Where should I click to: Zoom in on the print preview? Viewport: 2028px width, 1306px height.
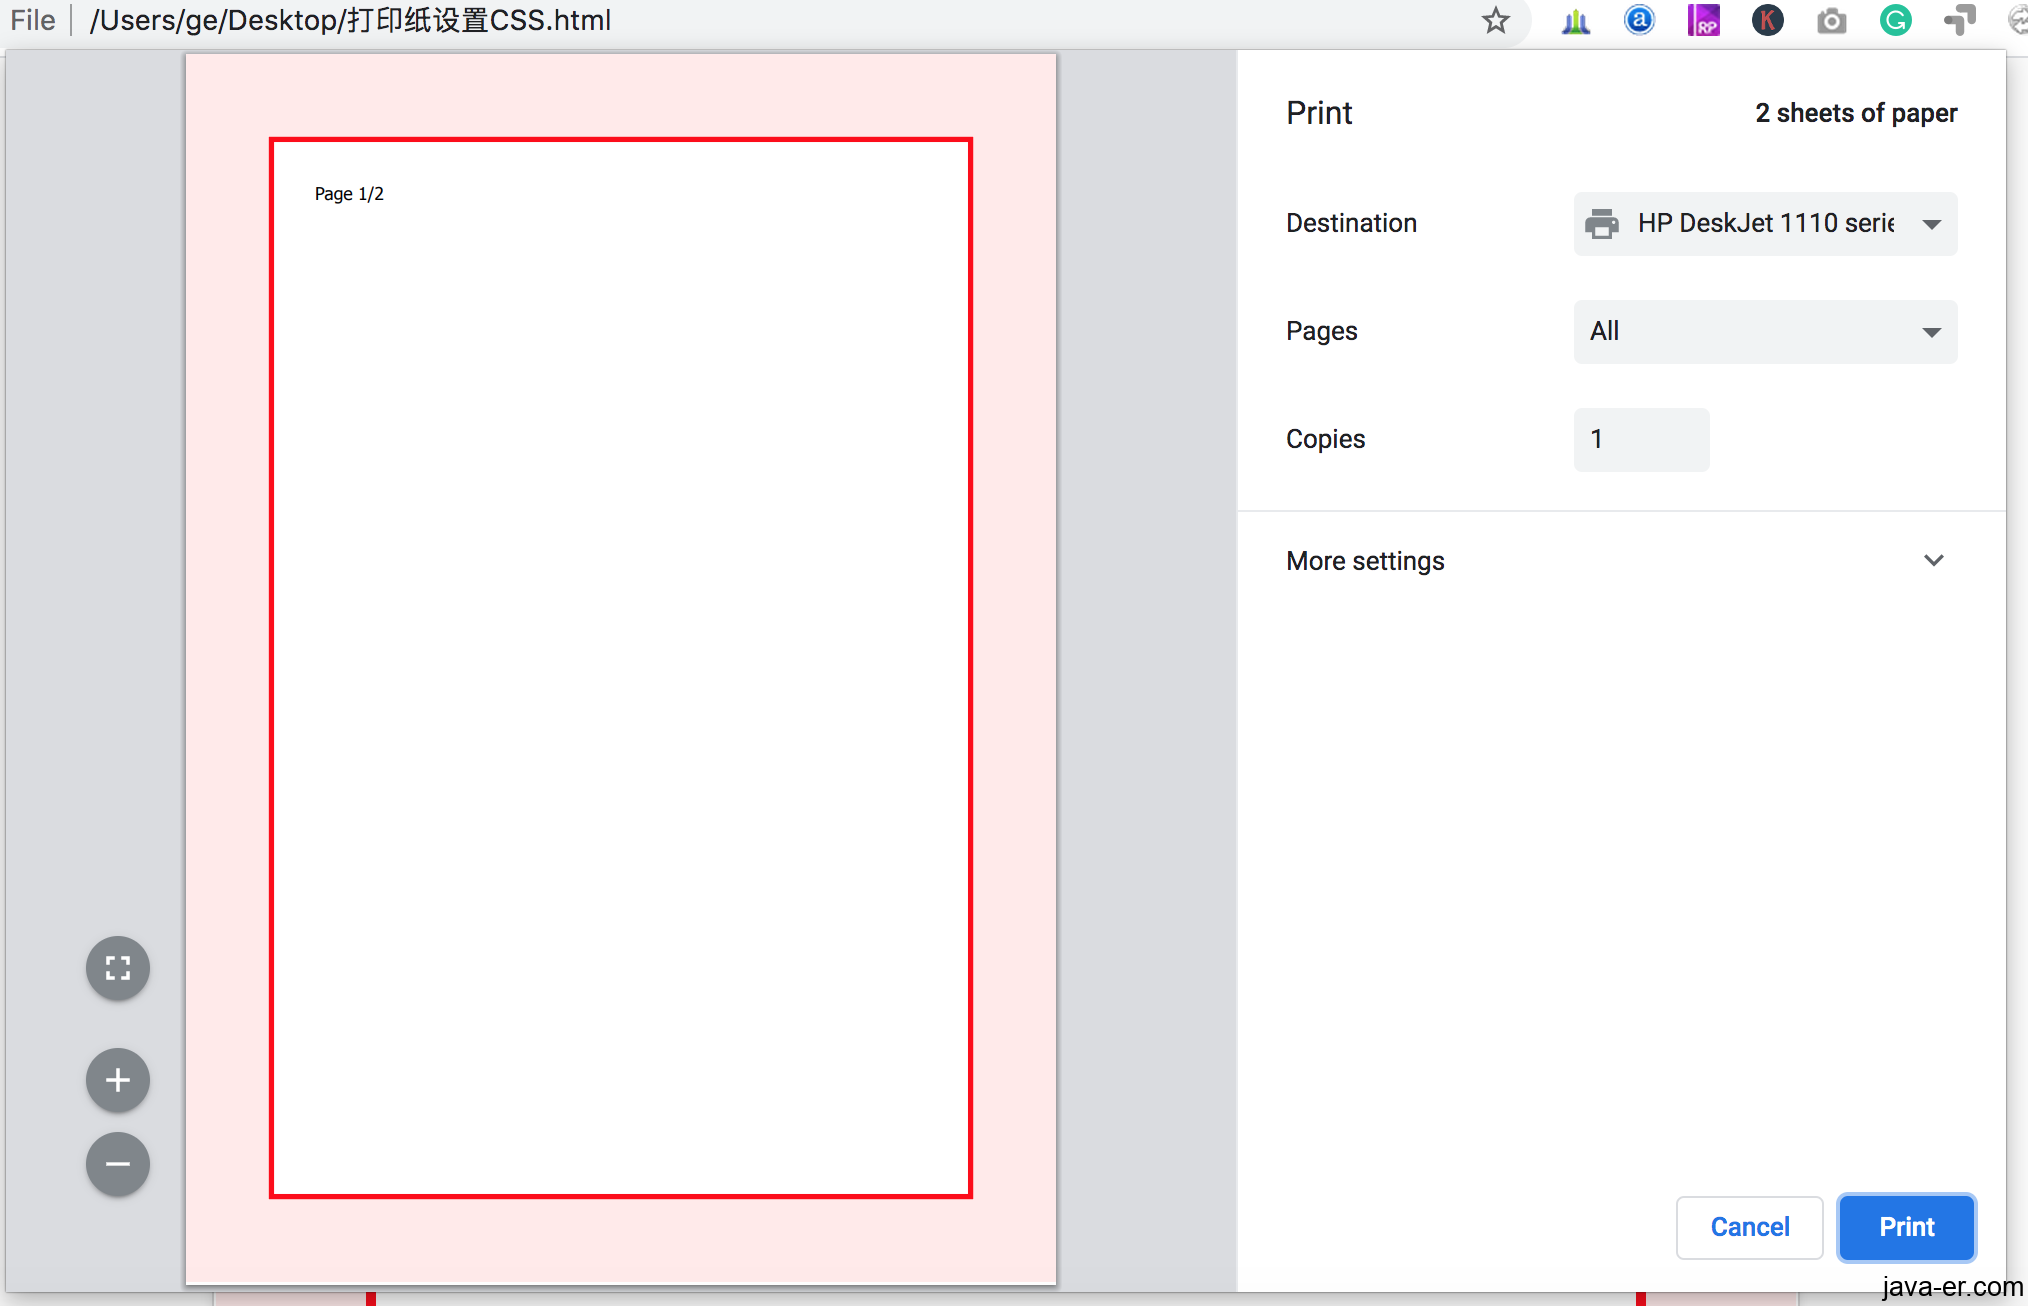117,1080
